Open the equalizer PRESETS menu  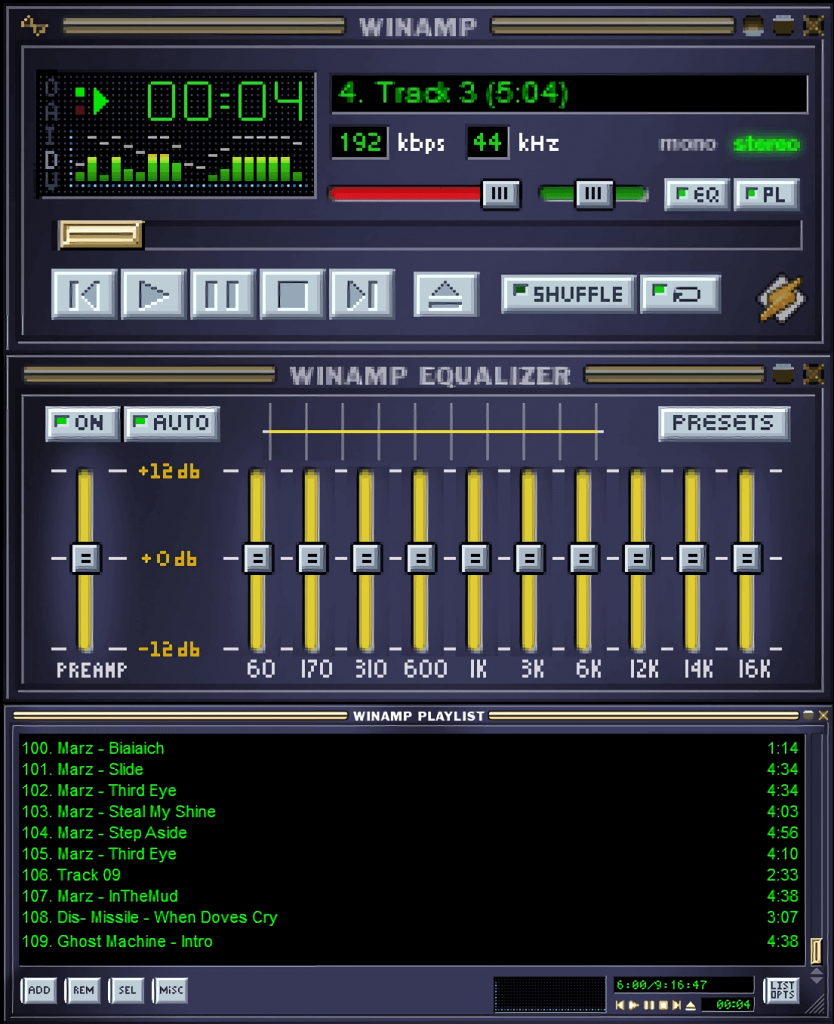[x=724, y=423]
